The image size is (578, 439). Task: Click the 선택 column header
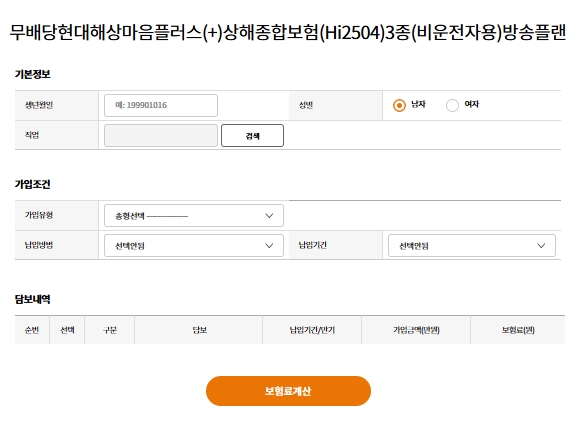pyautogui.click(x=67, y=330)
